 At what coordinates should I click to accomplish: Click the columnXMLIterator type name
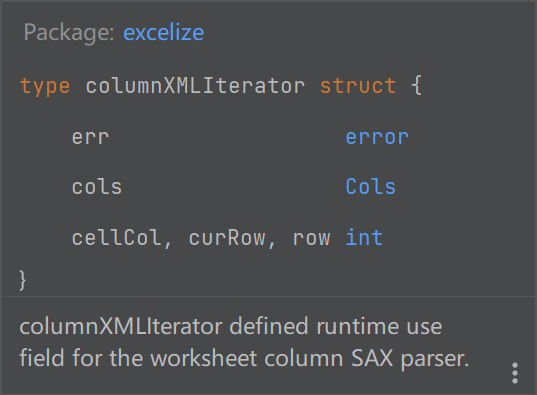(x=195, y=86)
